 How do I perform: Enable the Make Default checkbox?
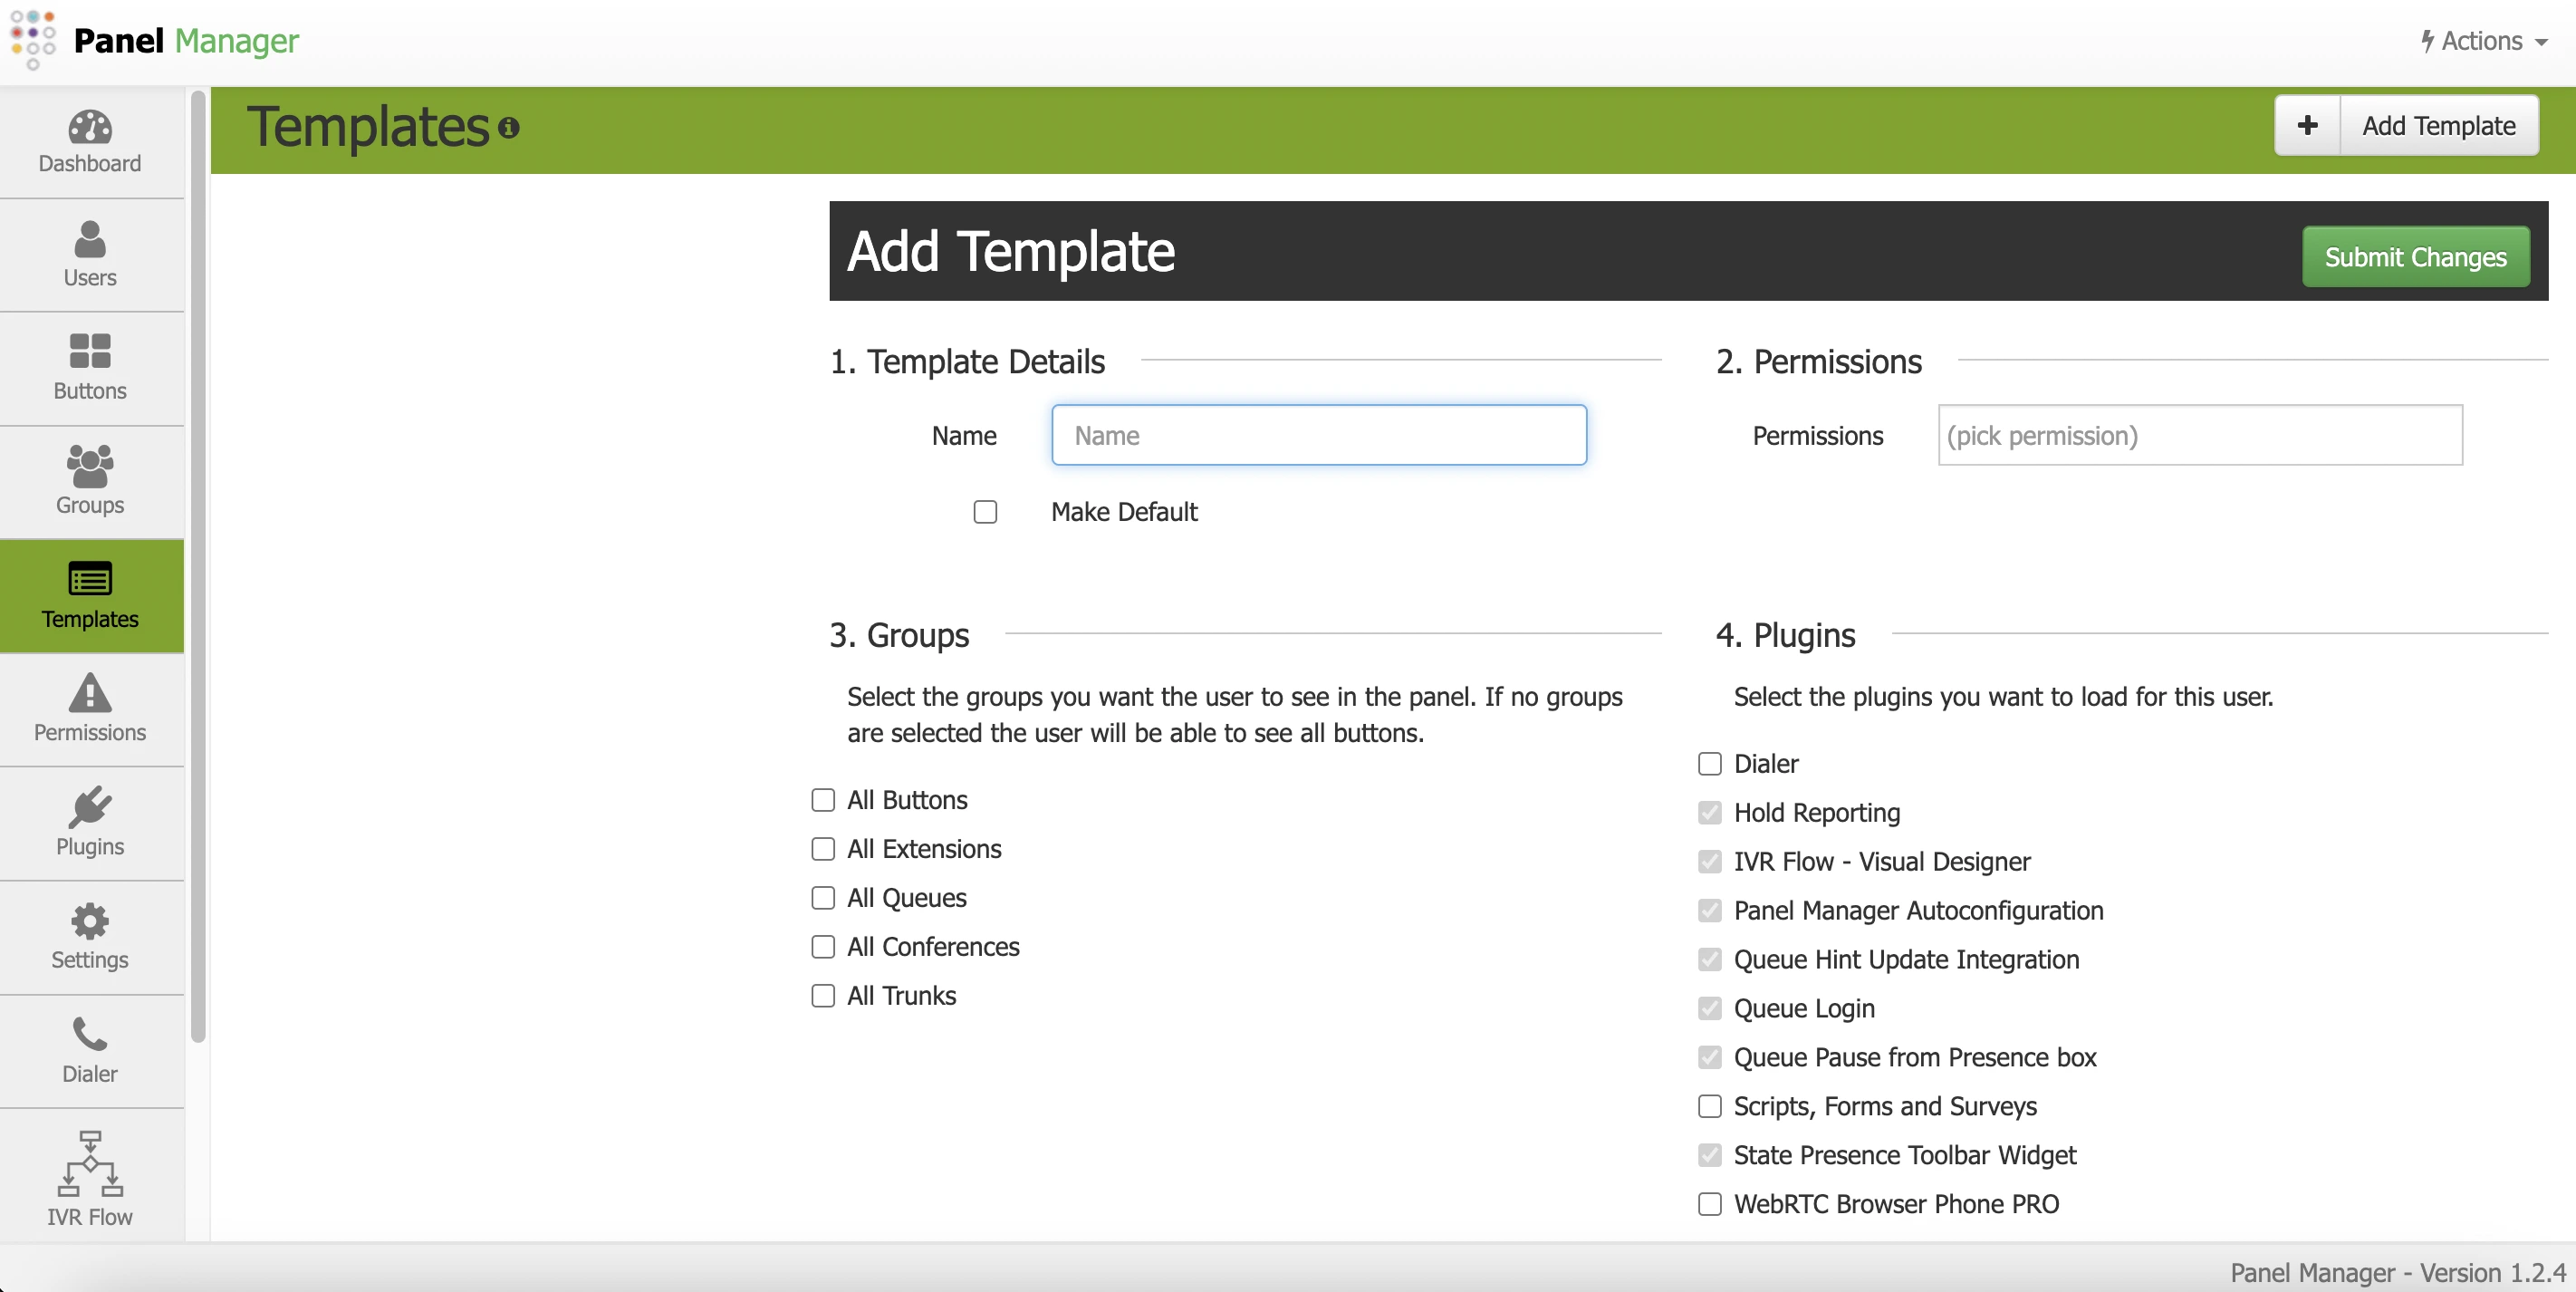(x=985, y=511)
